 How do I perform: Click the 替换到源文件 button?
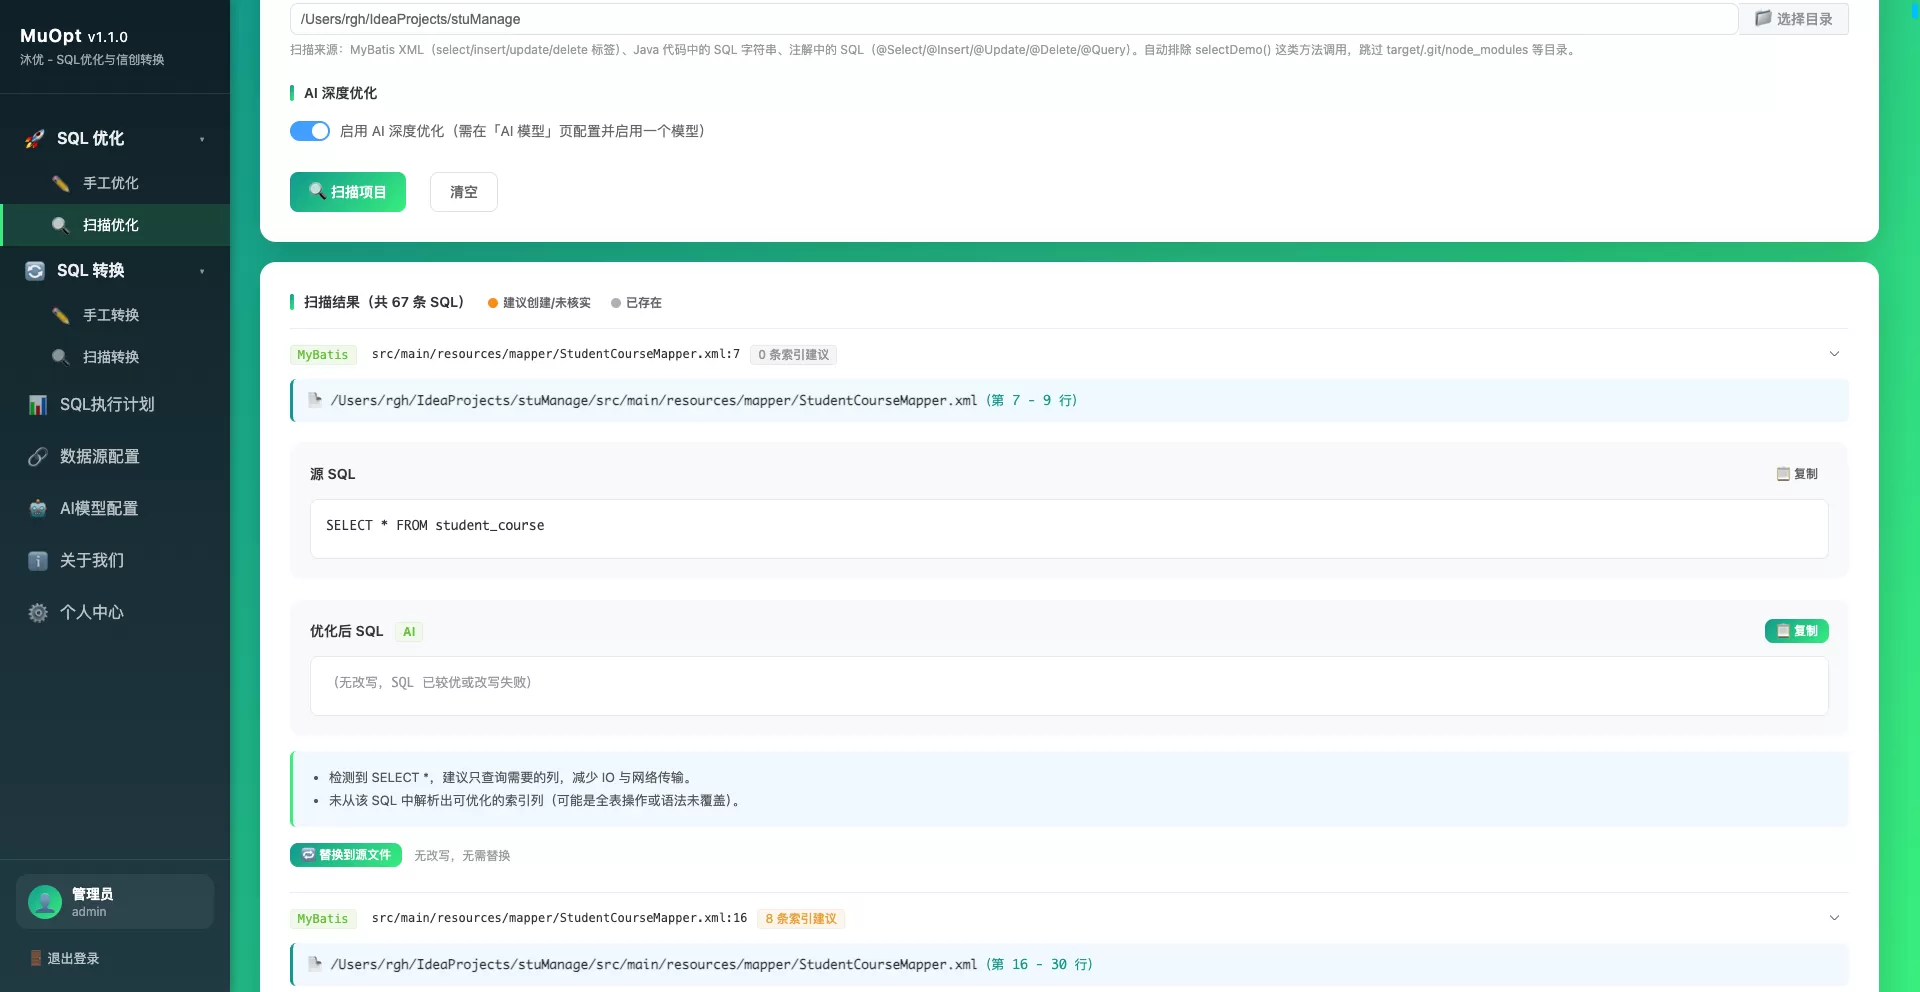point(346,855)
